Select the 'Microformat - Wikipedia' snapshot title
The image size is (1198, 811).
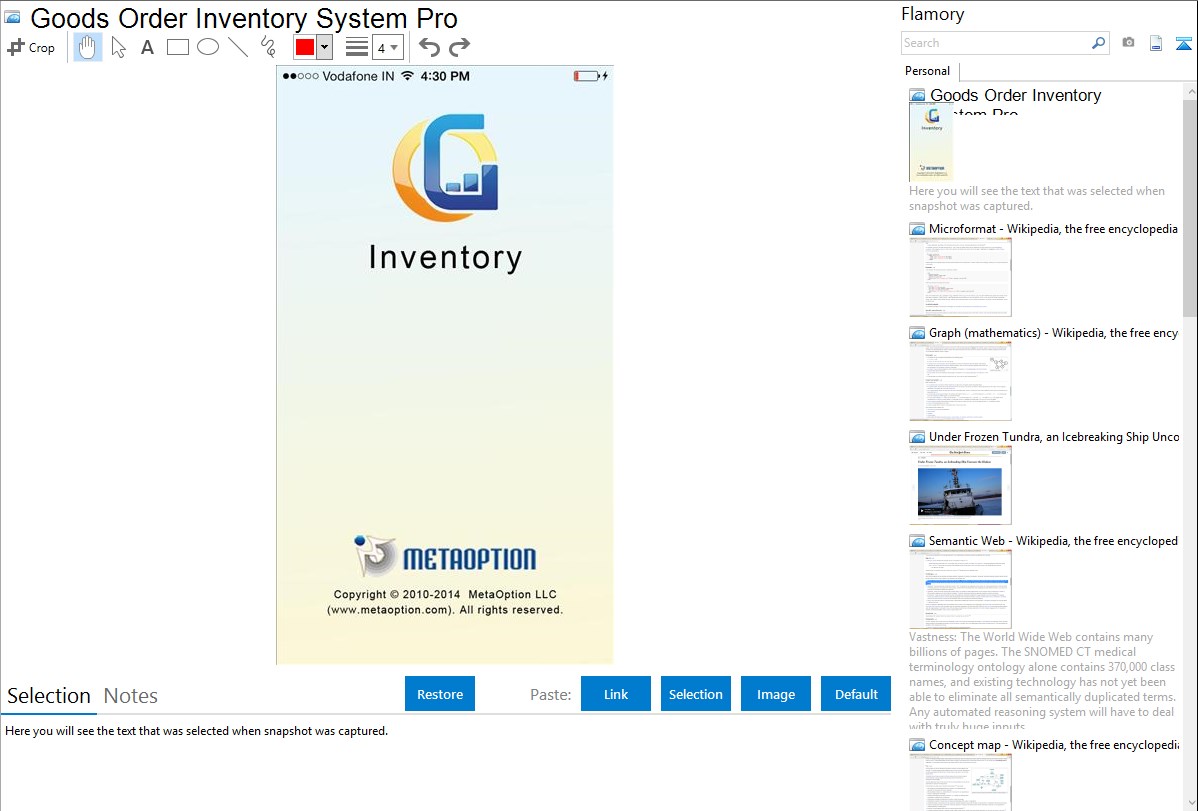tap(1053, 229)
